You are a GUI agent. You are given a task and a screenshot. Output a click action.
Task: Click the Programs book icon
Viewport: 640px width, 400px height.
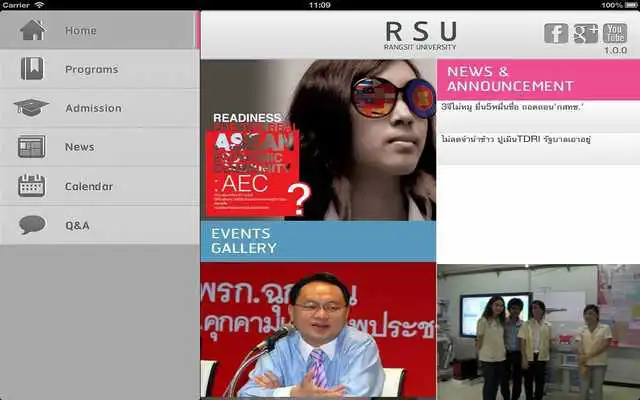click(x=32, y=69)
